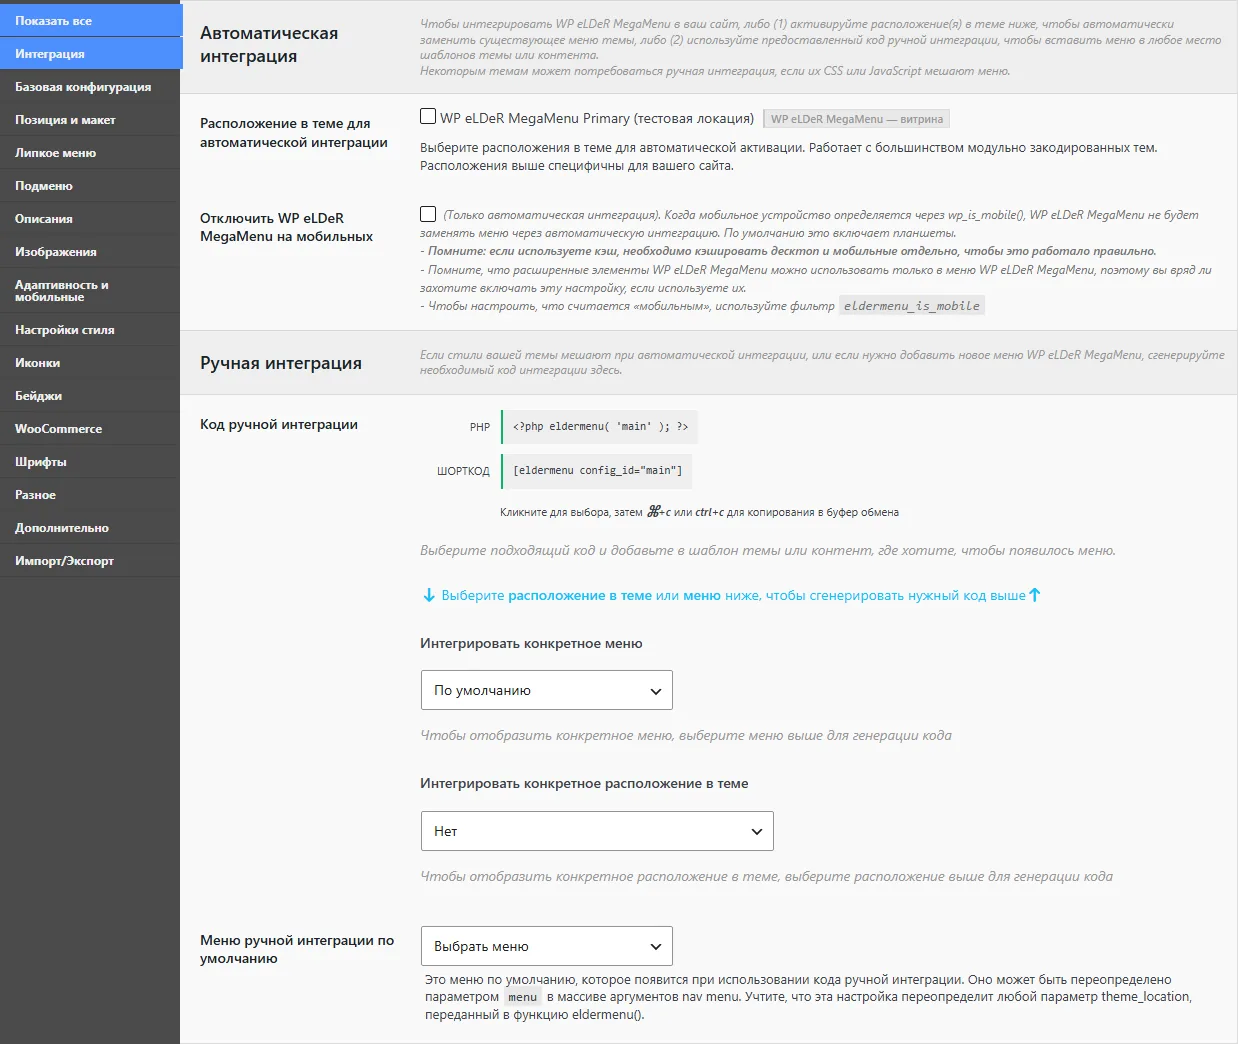
Task: Enable WP eLDeR MegaMenu Primary location checkbox
Action: (428, 117)
